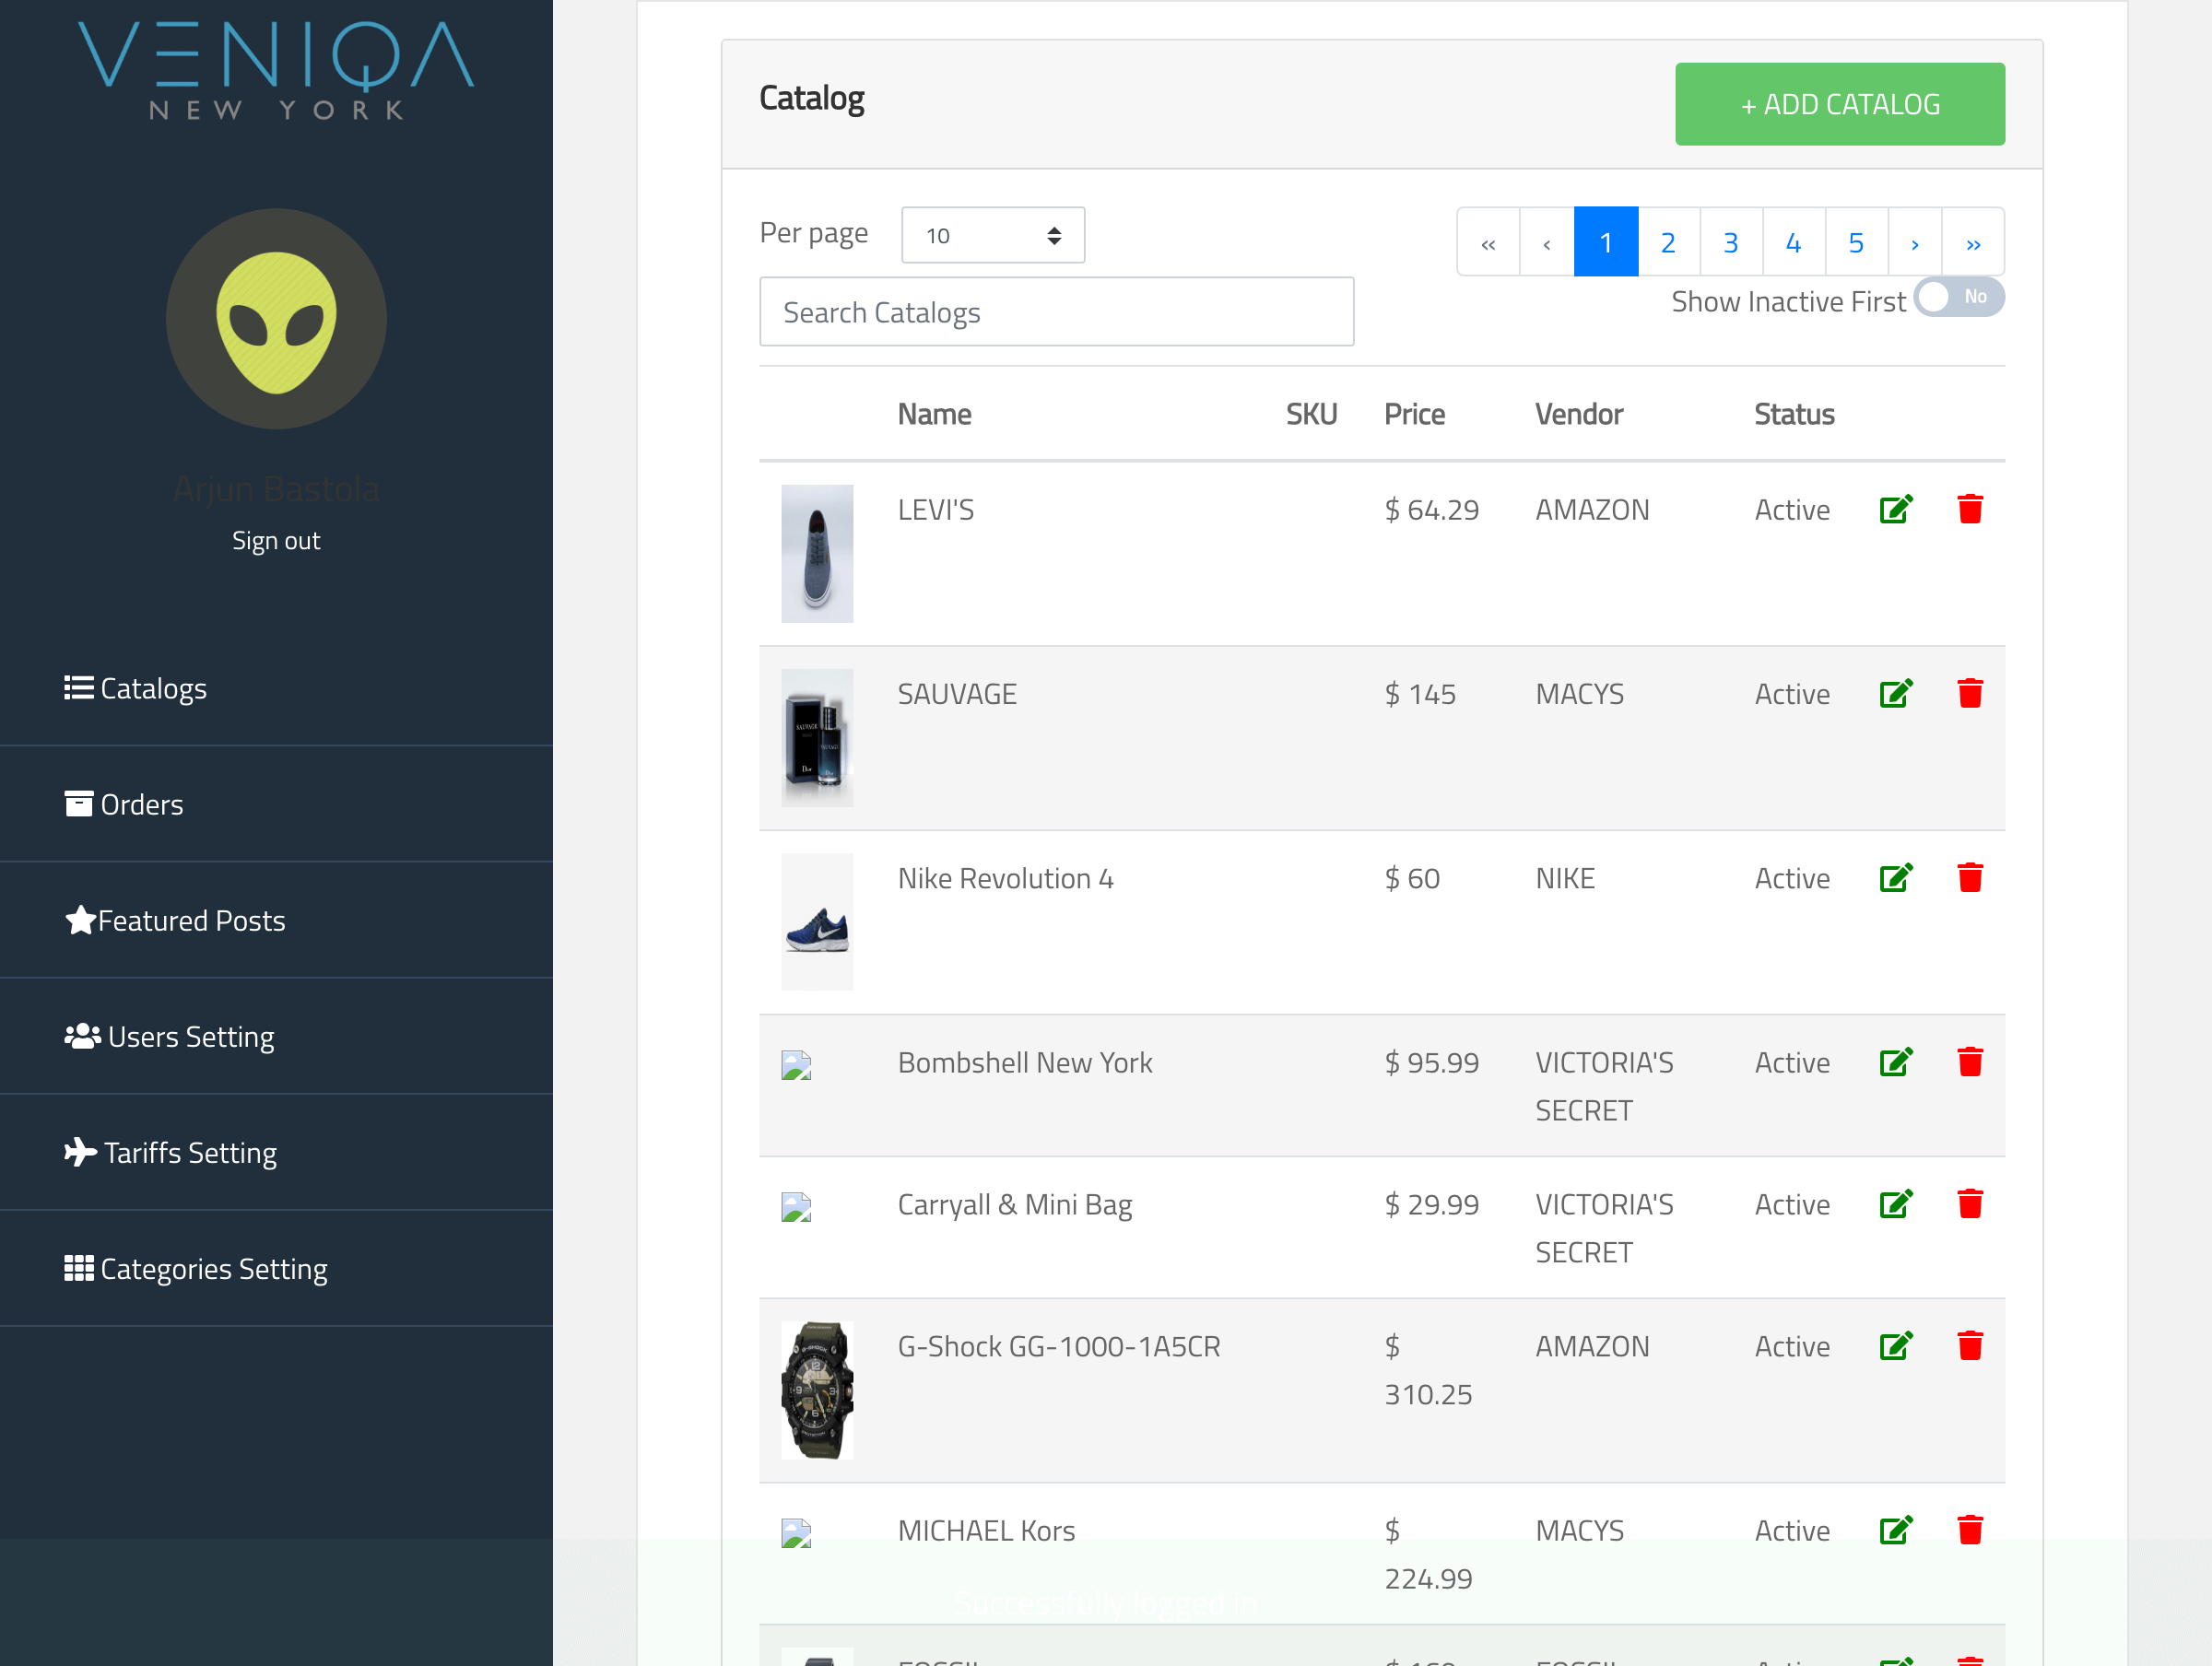This screenshot has width=2212, height=1666.
Task: Go to Featured Posts in sidebar
Action: (175, 920)
